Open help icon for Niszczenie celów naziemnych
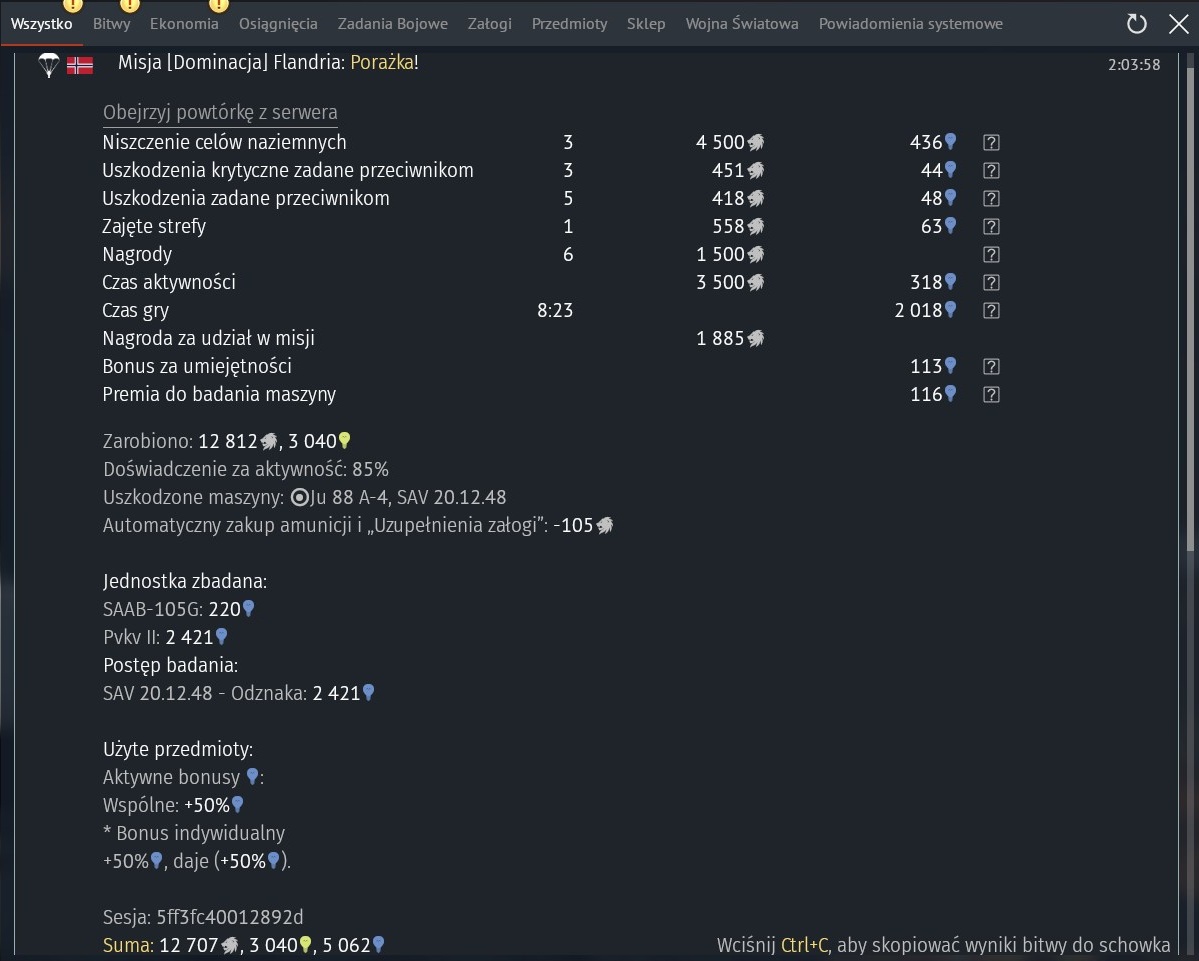Image resolution: width=1199 pixels, height=961 pixels. 991,143
